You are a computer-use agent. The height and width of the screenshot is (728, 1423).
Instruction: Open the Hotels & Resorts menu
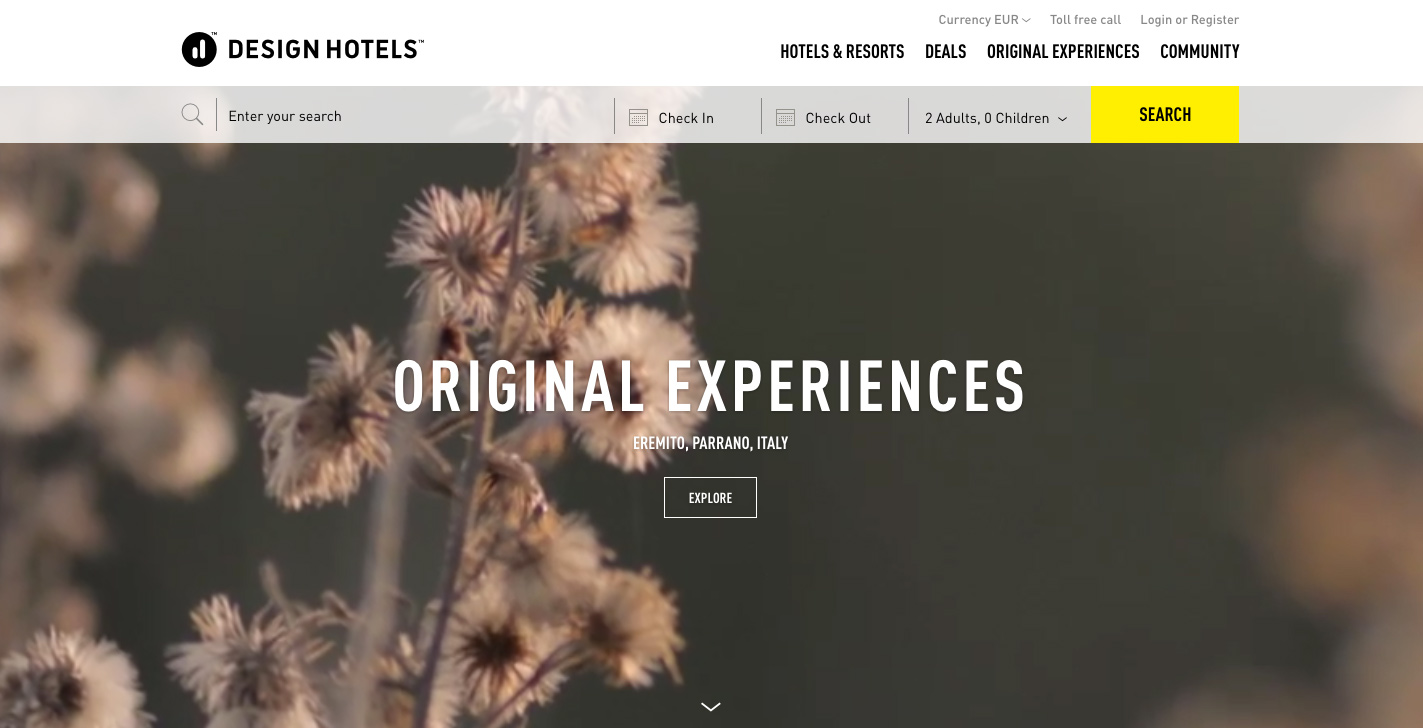click(842, 52)
